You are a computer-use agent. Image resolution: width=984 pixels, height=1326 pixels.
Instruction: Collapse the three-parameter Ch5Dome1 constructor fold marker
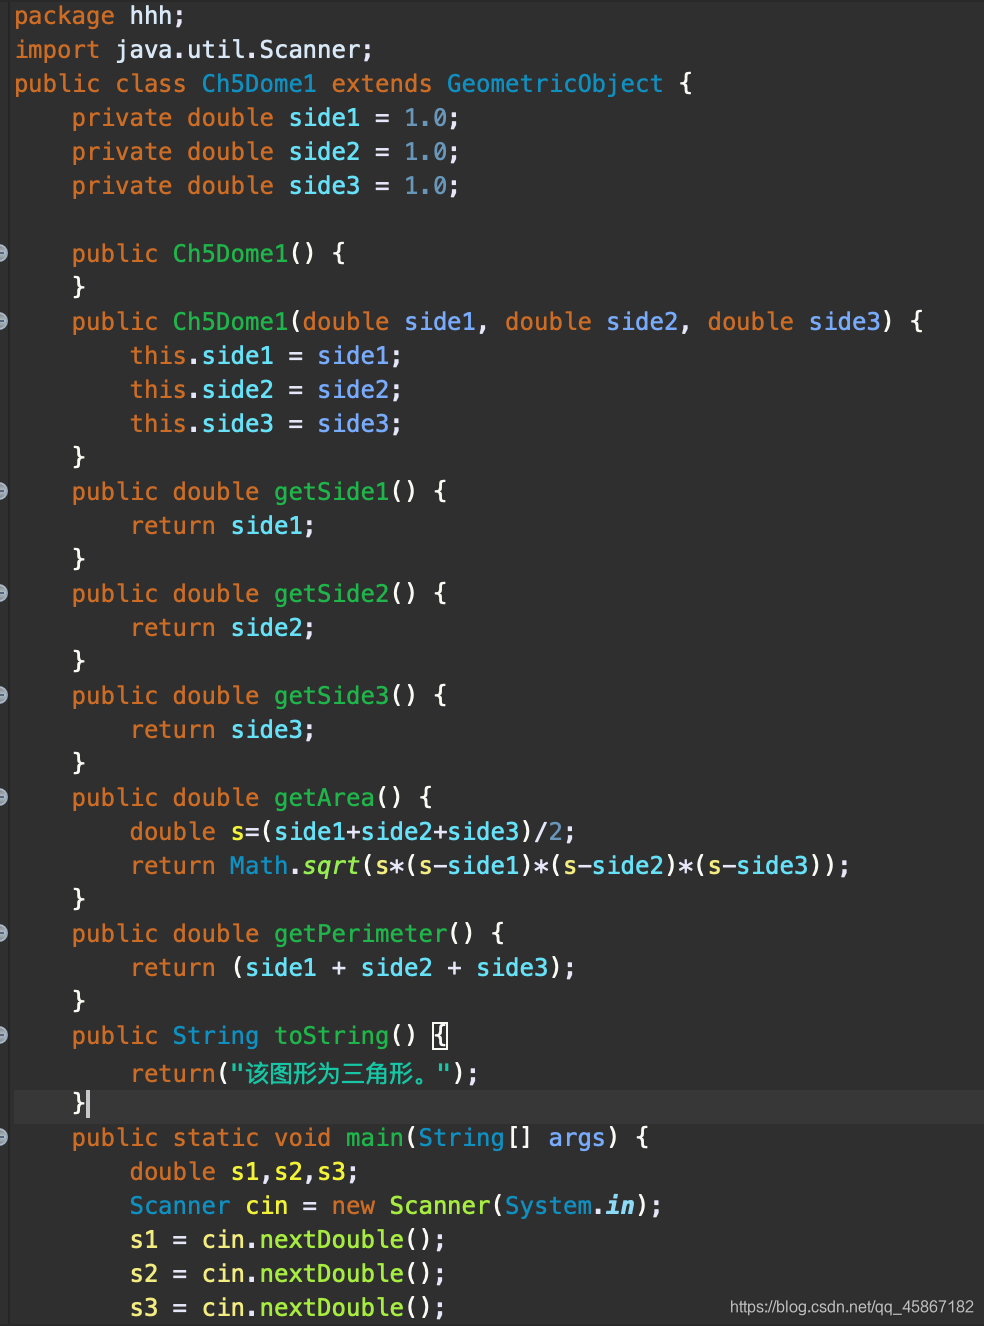pos(3,321)
